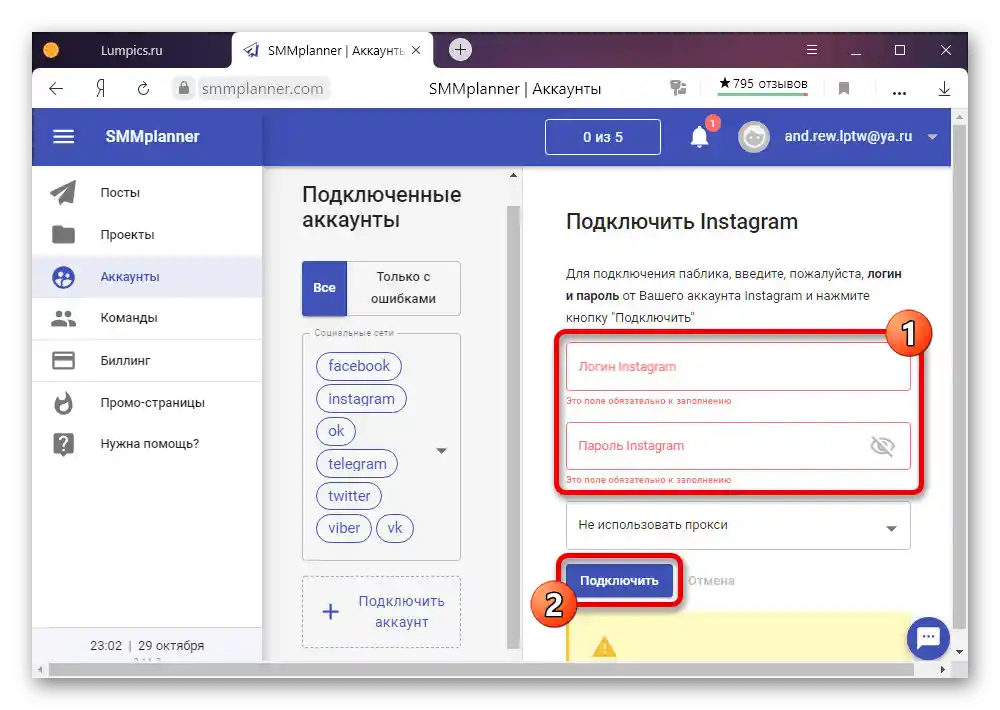The image size is (1000, 710).
Task: Click the Логин Instagram input field
Action: click(x=737, y=366)
